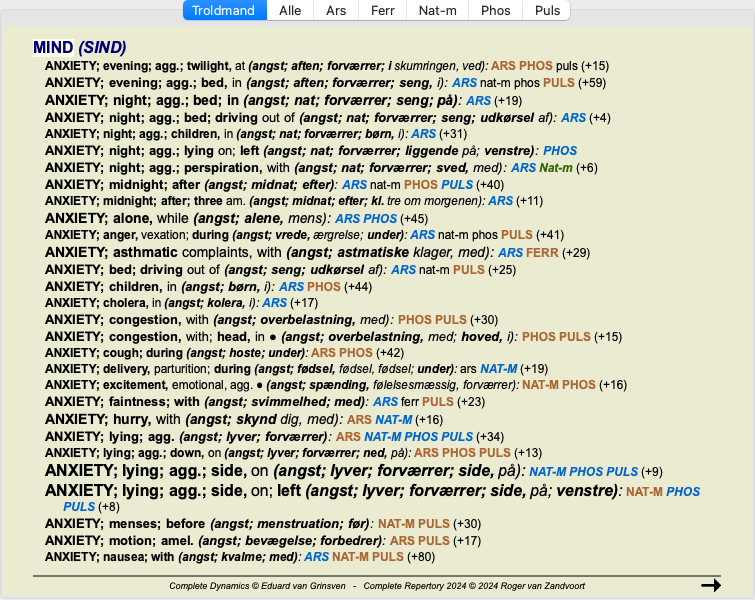Switch to the Alle tab
This screenshot has height=600, width=755.
click(x=290, y=10)
